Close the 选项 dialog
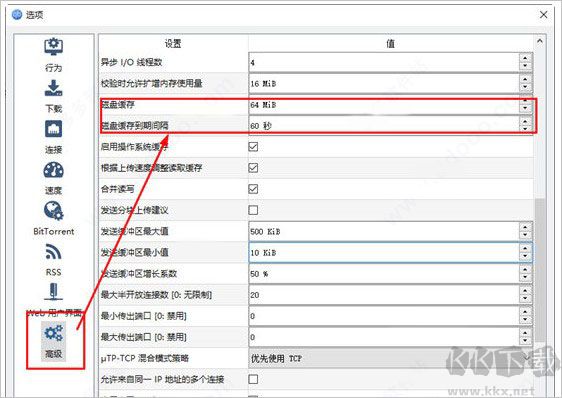Viewport: 562px width, 398px height. coord(543,15)
